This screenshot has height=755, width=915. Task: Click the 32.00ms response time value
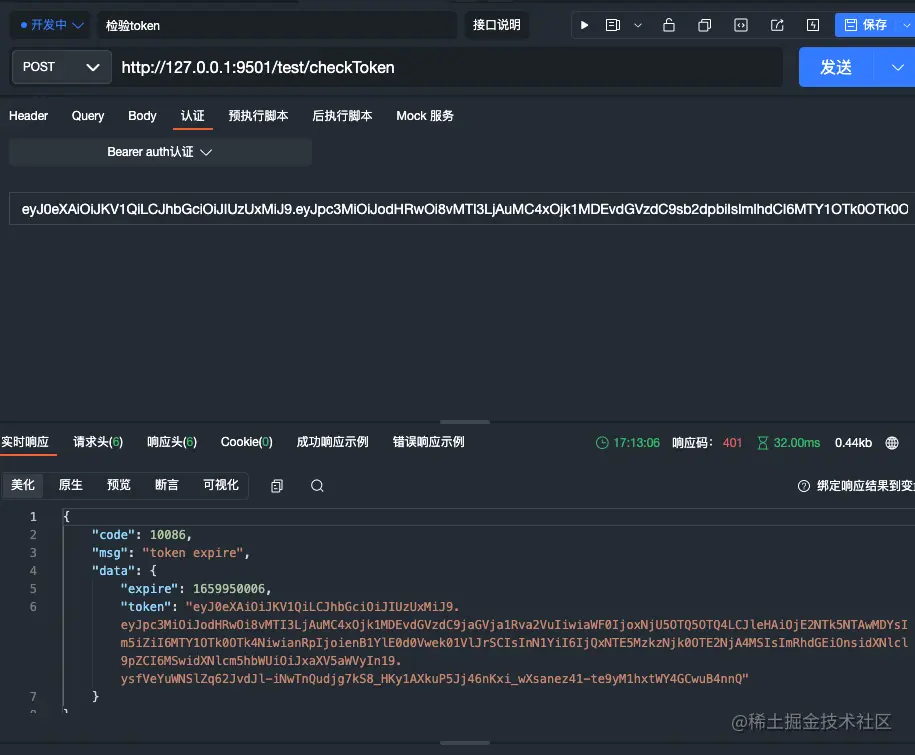point(797,443)
